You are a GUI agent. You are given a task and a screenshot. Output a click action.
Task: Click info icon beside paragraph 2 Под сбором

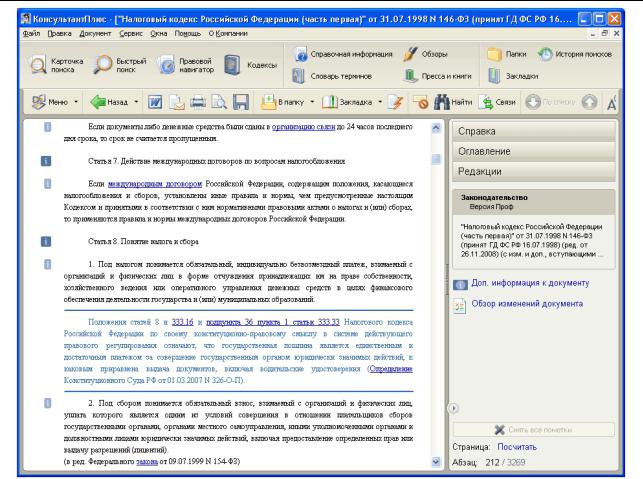click(48, 404)
